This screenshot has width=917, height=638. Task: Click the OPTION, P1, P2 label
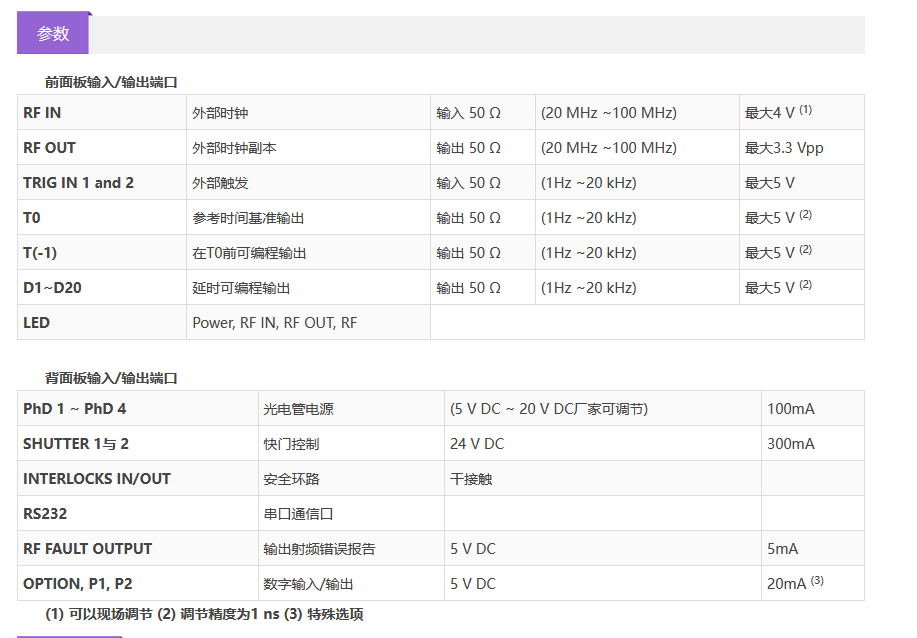point(78,584)
